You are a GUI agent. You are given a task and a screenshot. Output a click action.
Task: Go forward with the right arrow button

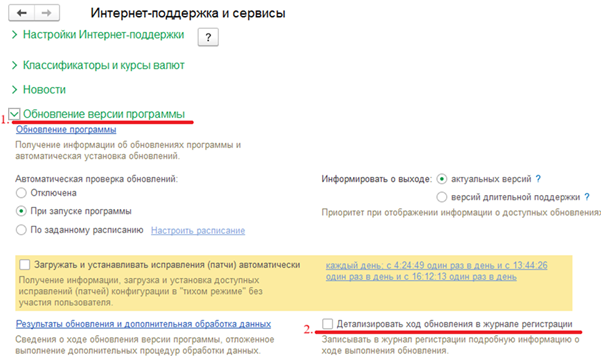(x=47, y=13)
